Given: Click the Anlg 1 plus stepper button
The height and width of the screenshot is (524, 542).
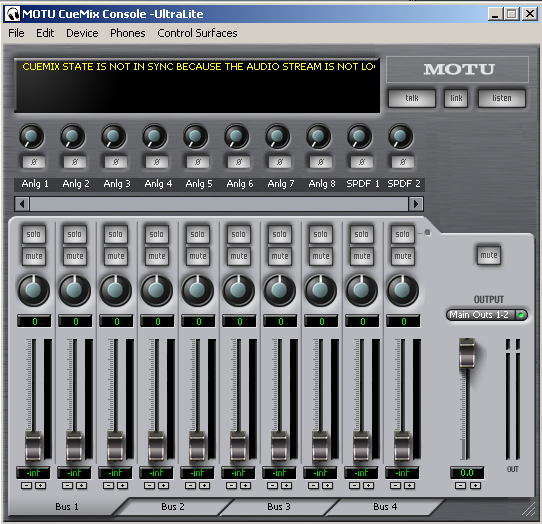Looking at the screenshot, I should 40,486.
